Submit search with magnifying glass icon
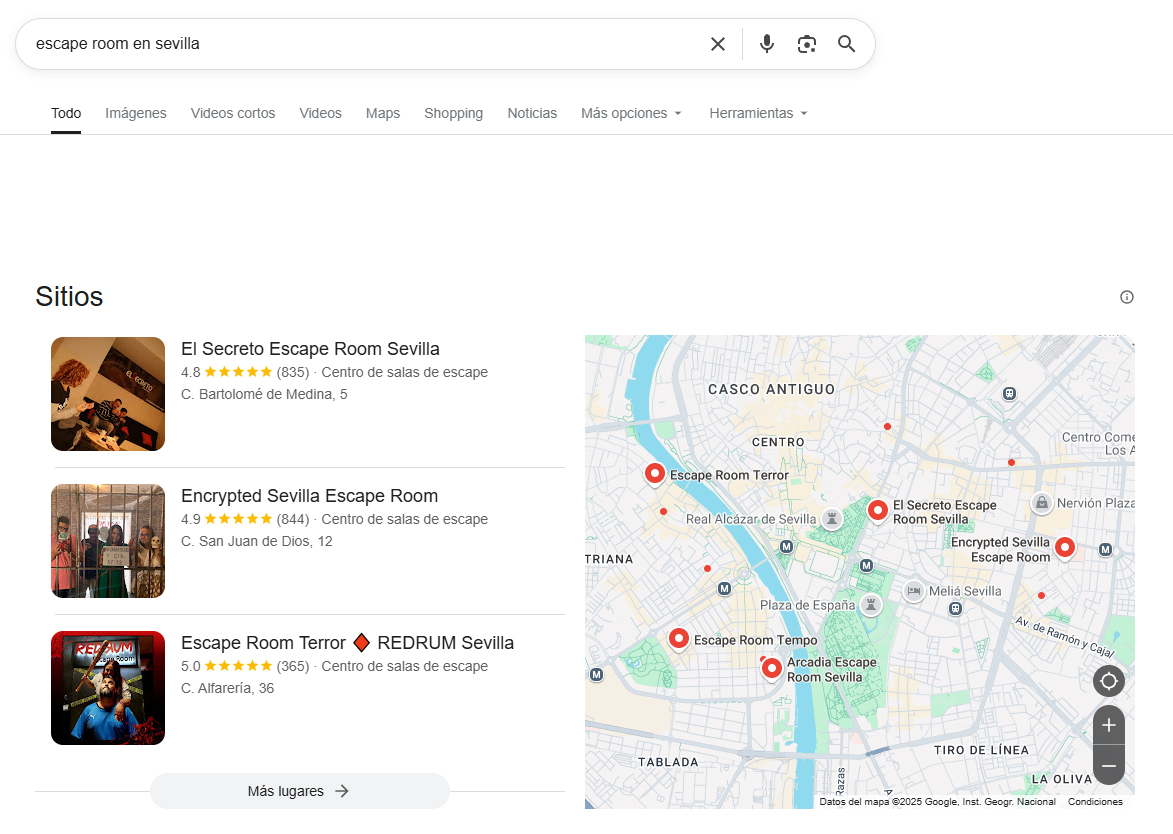Image resolution: width=1173 pixels, height=834 pixels. pos(846,44)
